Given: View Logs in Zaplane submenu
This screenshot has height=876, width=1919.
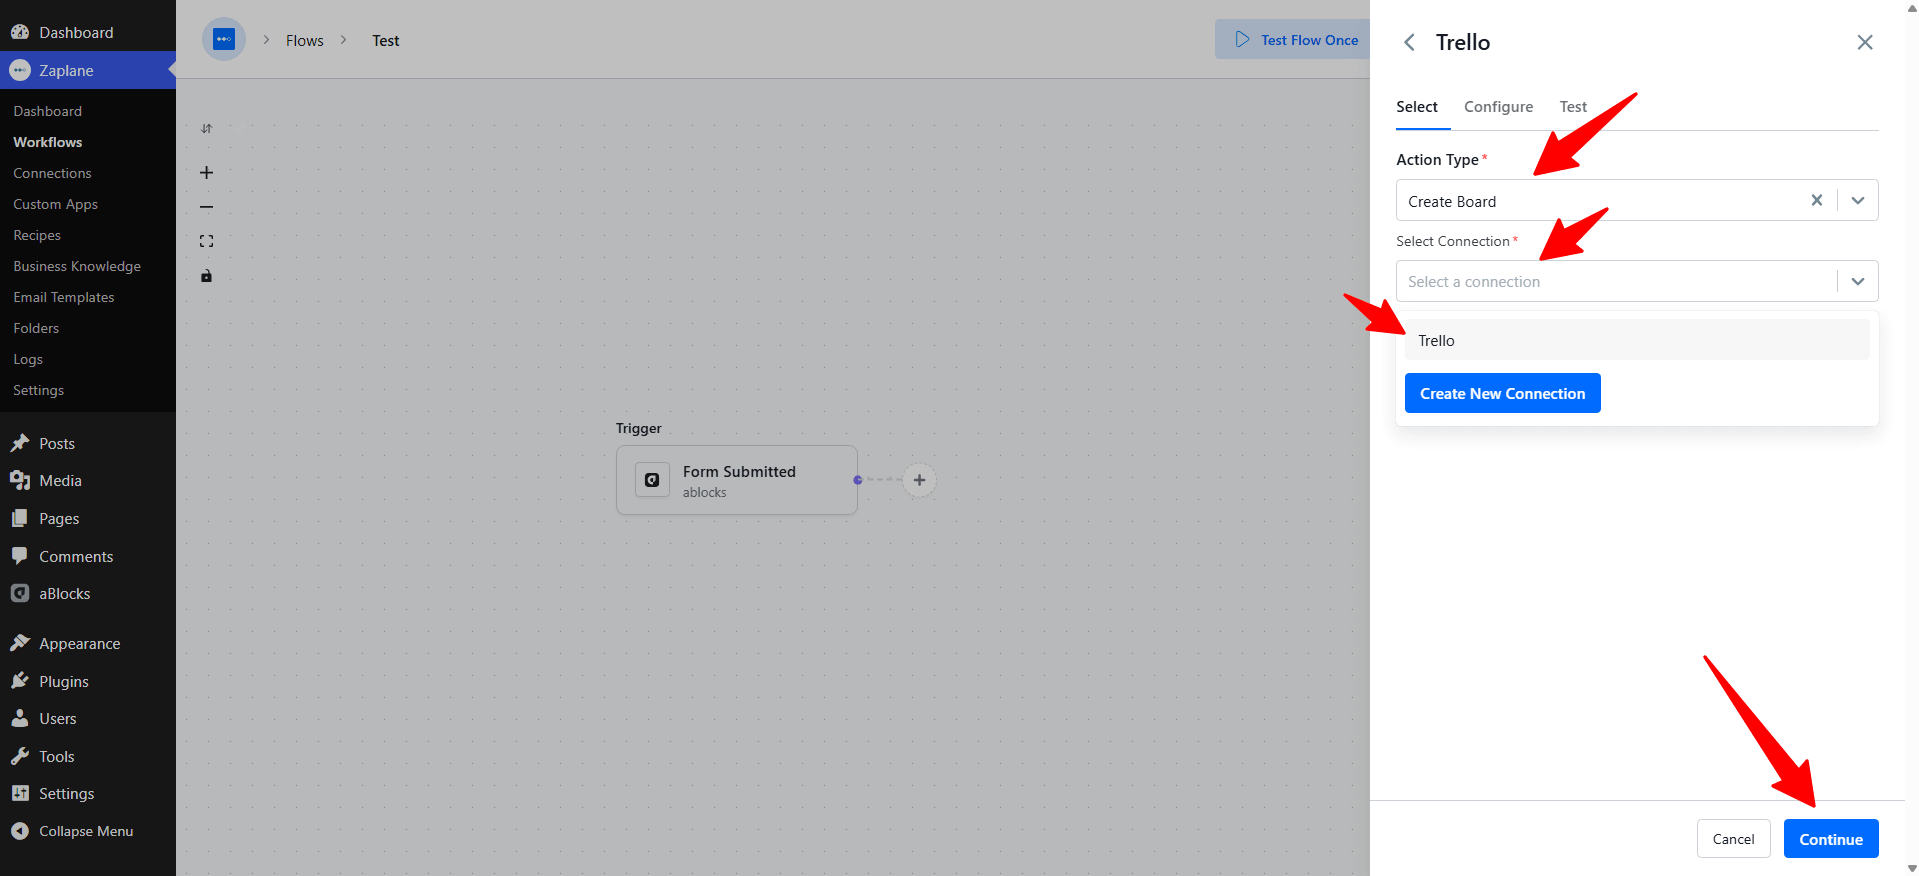Looking at the screenshot, I should pos(28,359).
